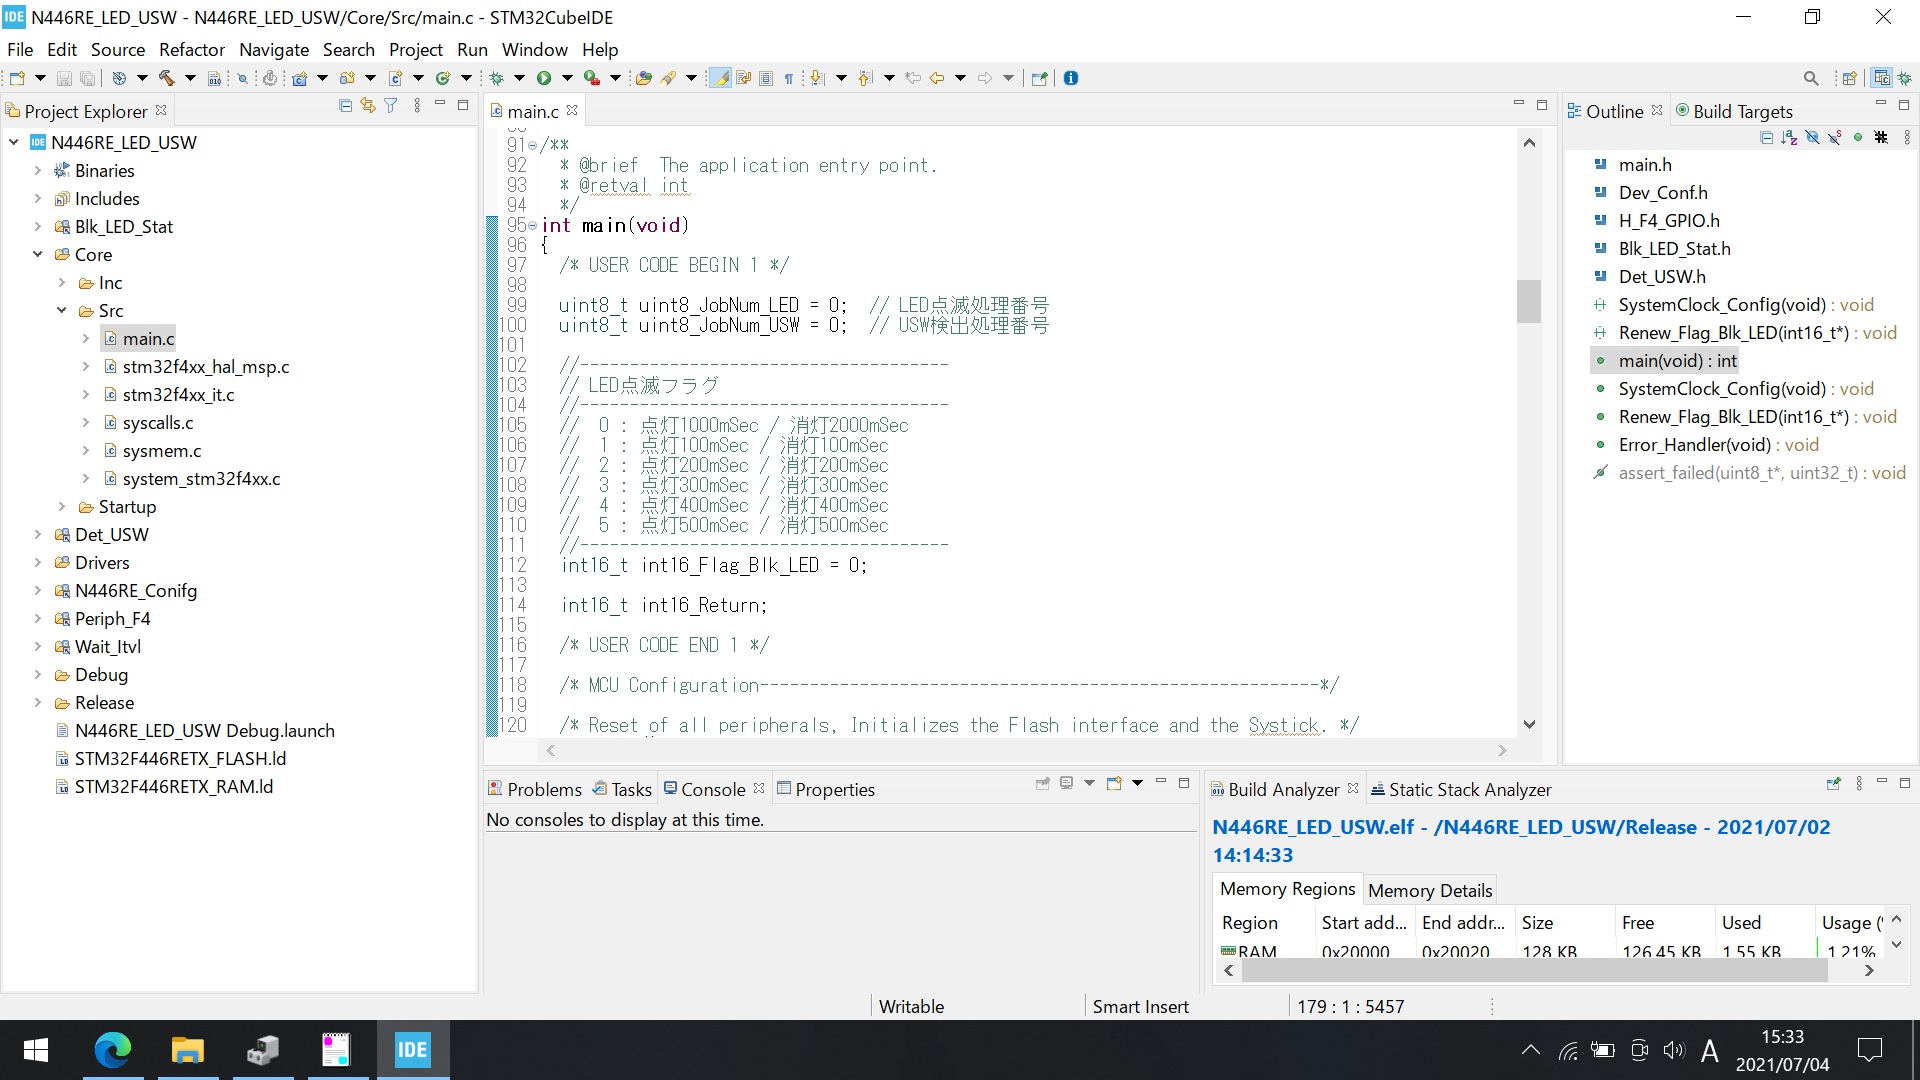This screenshot has width=1920, height=1080.
Task: Collapse the Core folder
Action: tap(38, 255)
